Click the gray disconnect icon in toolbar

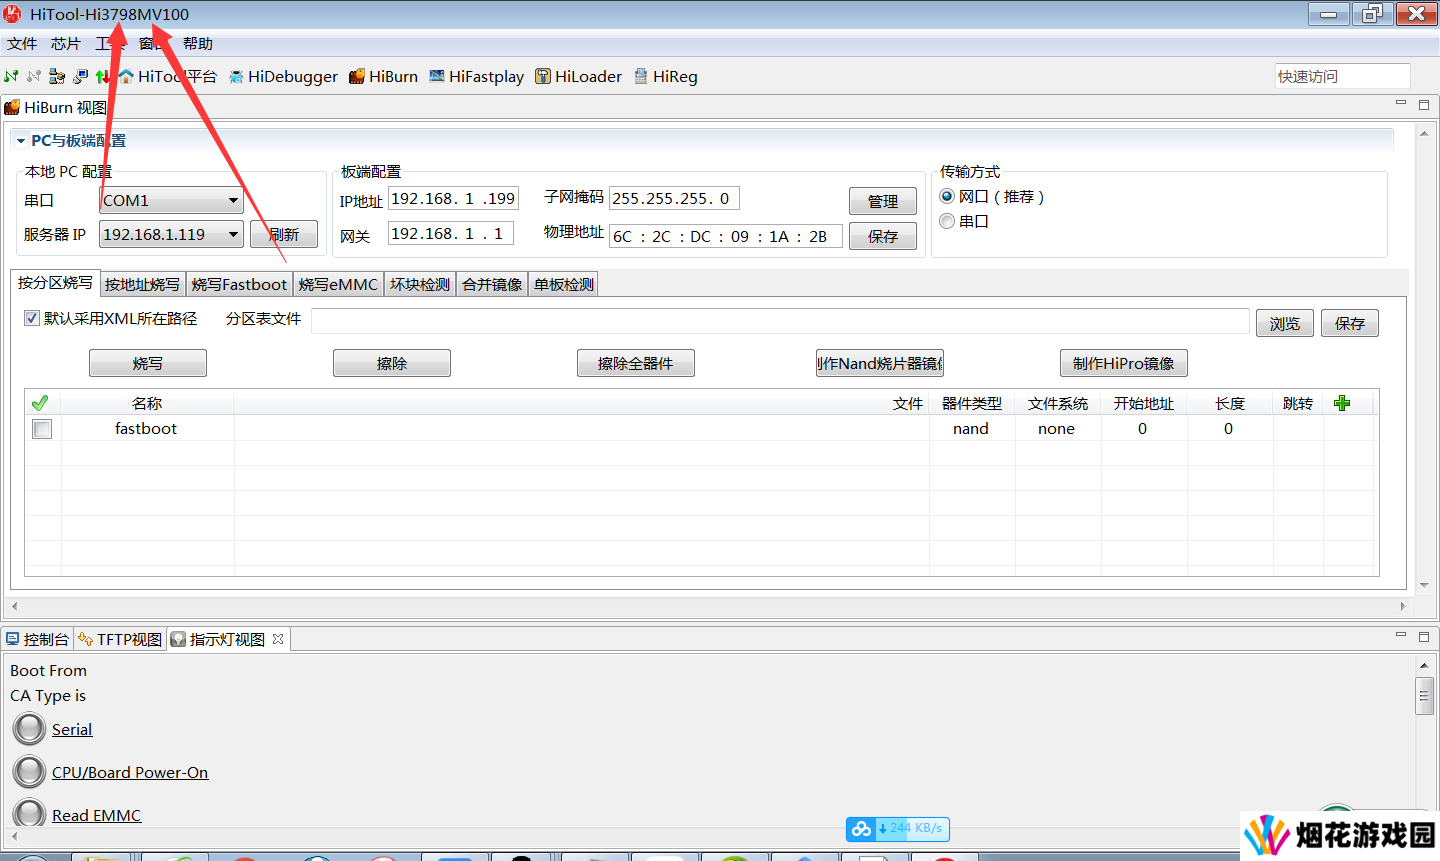(x=34, y=76)
